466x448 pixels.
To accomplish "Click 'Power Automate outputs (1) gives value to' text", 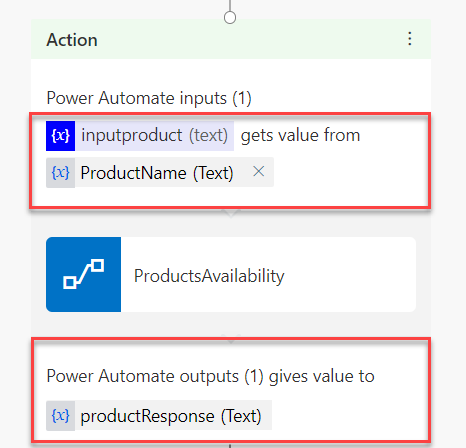I will 211,376.
